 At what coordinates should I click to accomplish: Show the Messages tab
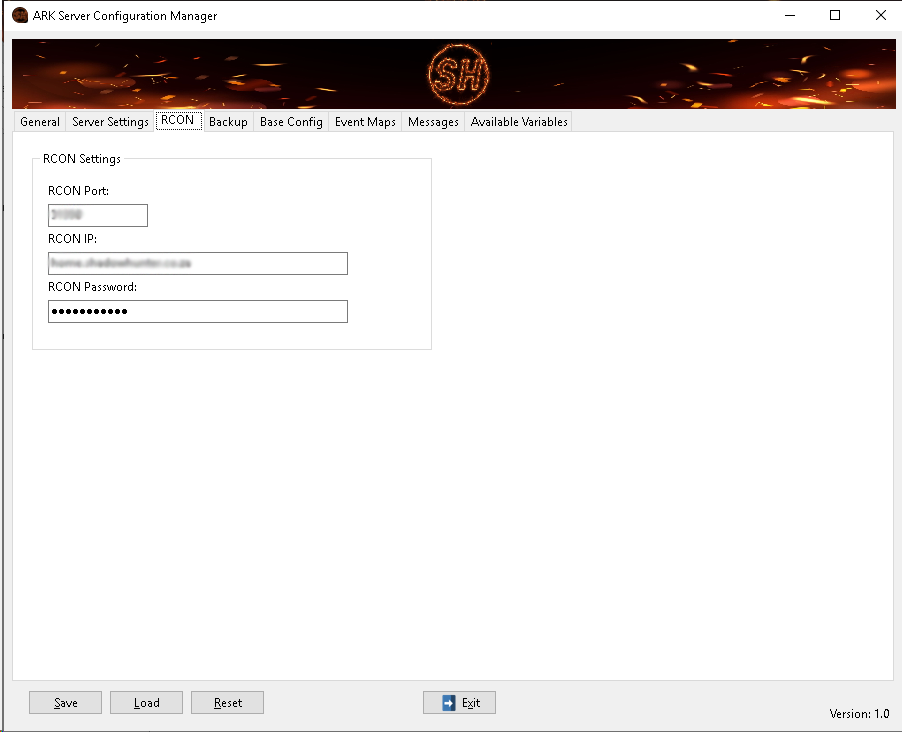tap(433, 122)
